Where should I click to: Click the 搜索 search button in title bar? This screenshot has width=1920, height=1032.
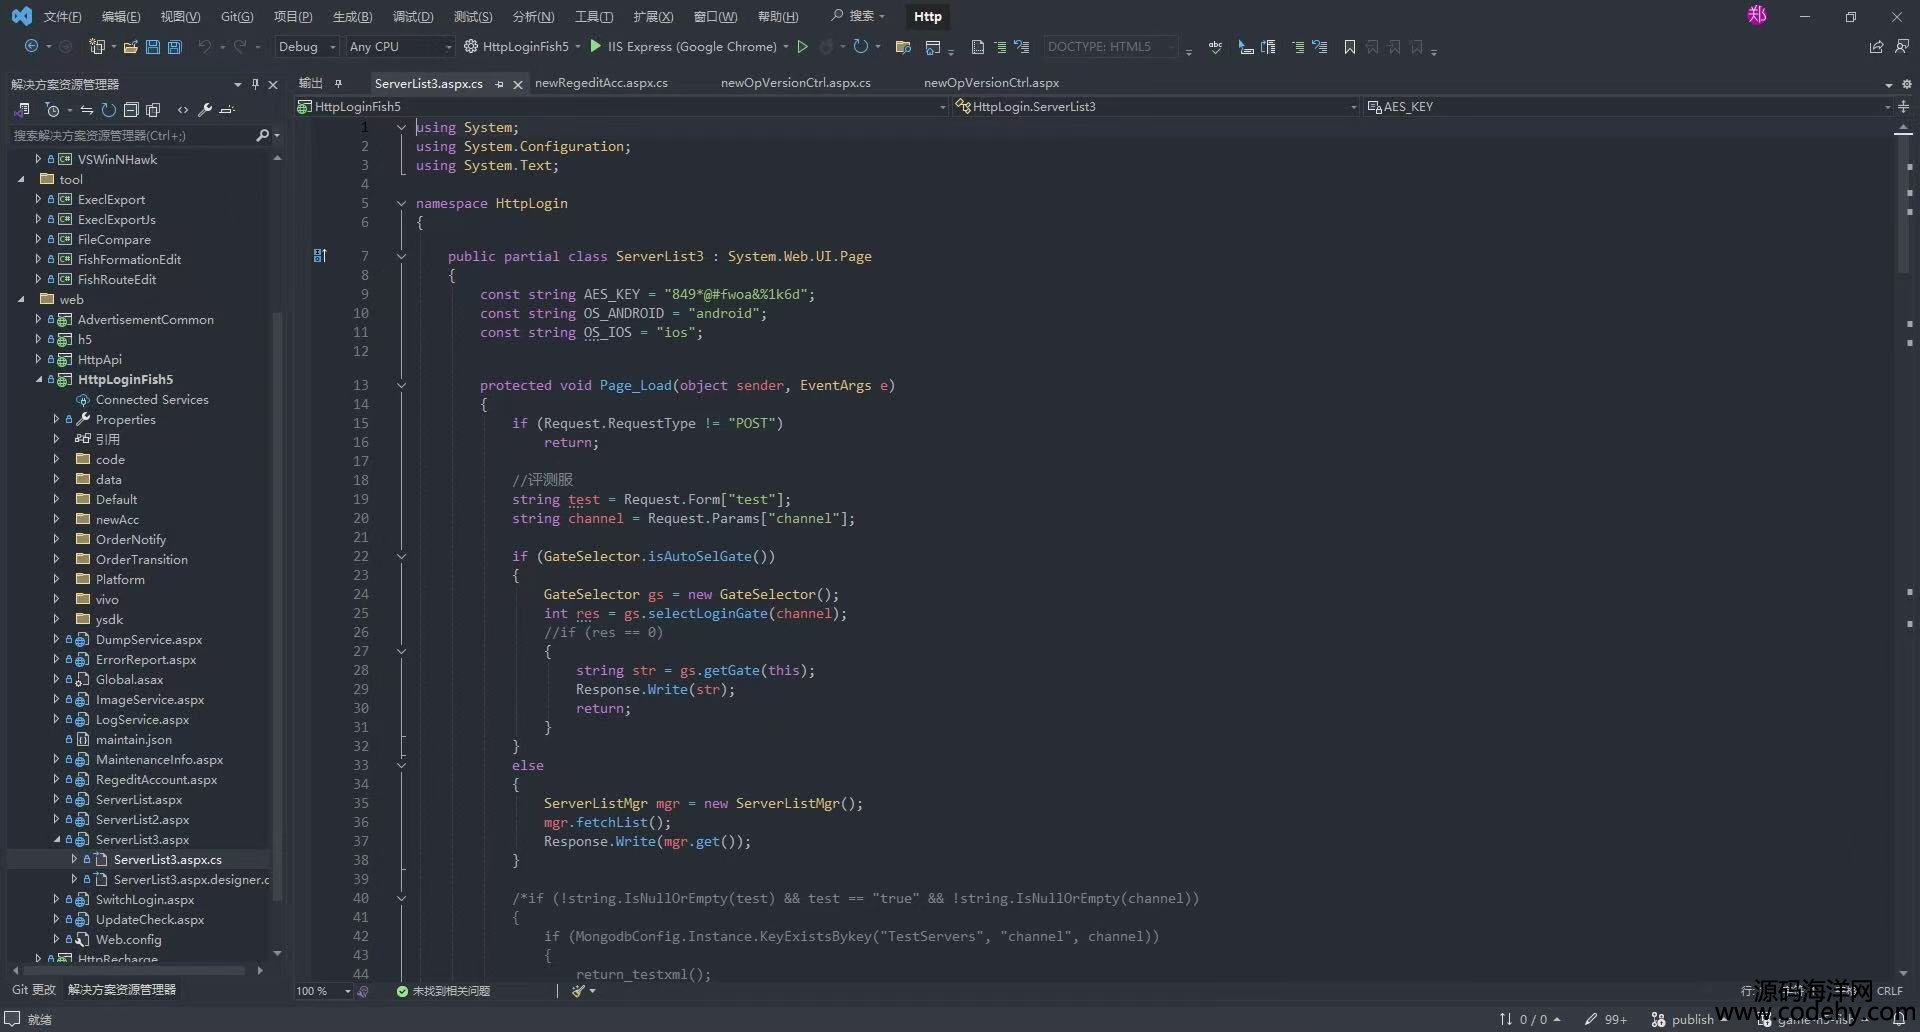click(x=858, y=16)
